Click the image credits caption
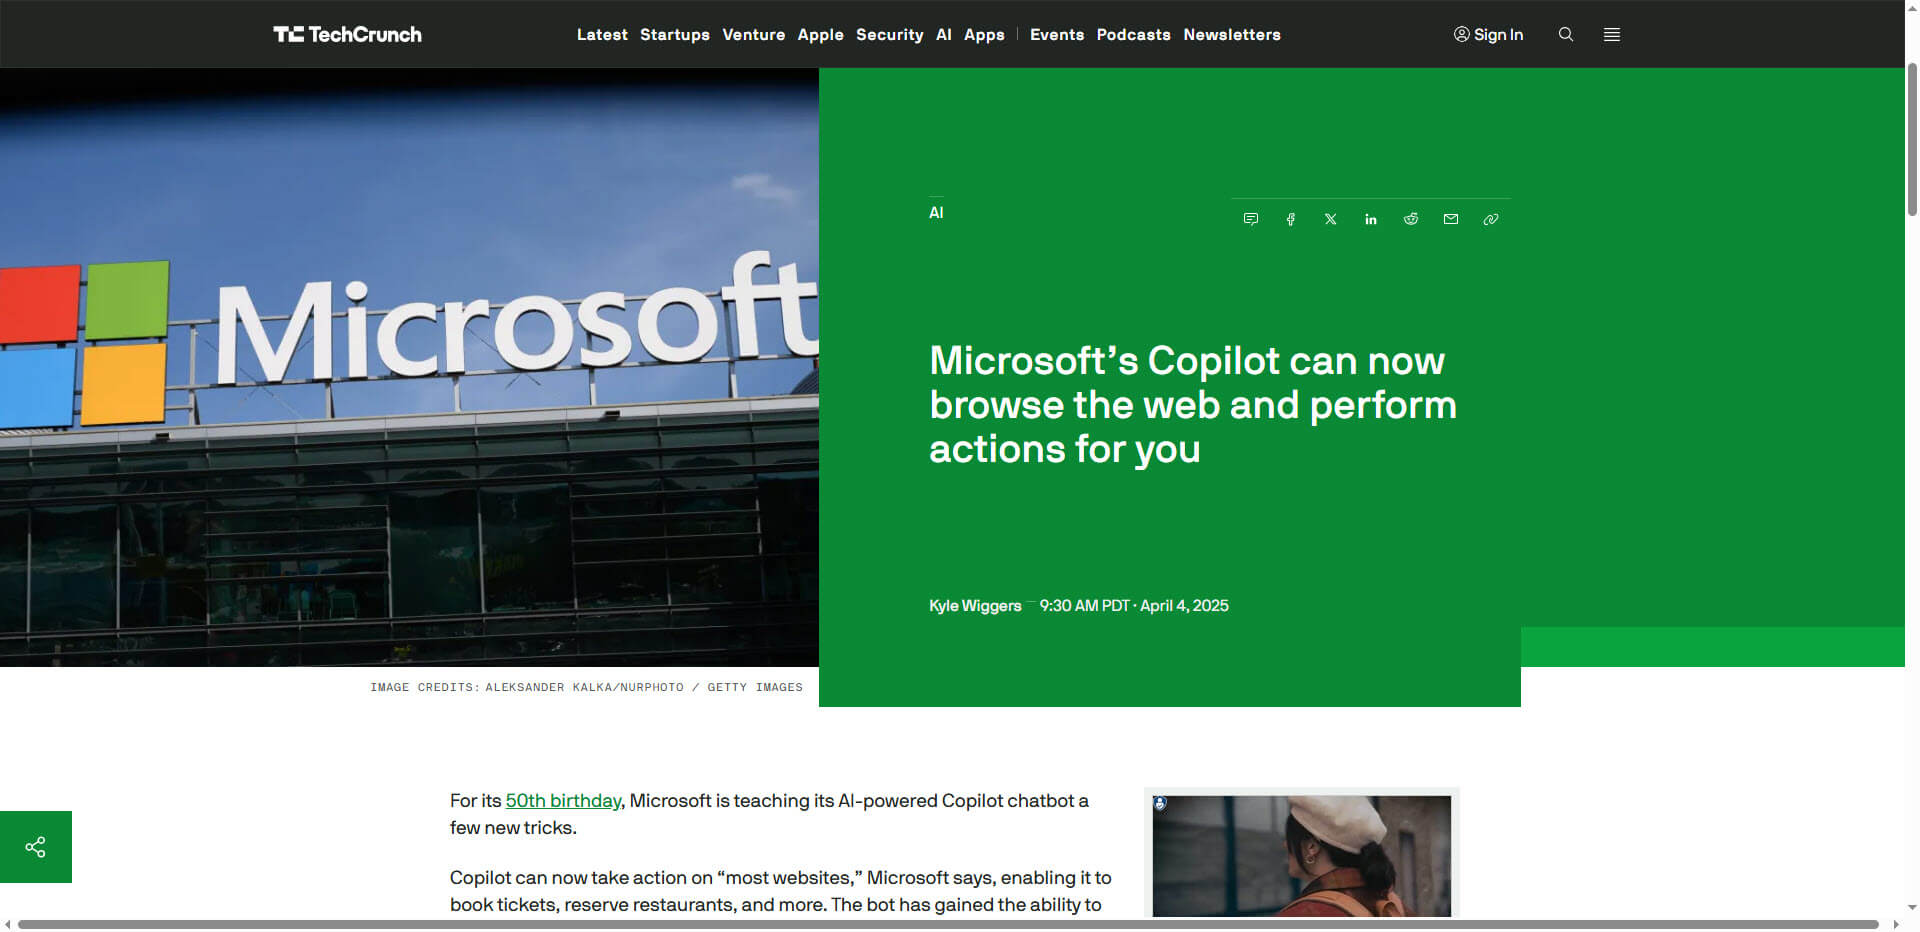1920x932 pixels. (586, 687)
